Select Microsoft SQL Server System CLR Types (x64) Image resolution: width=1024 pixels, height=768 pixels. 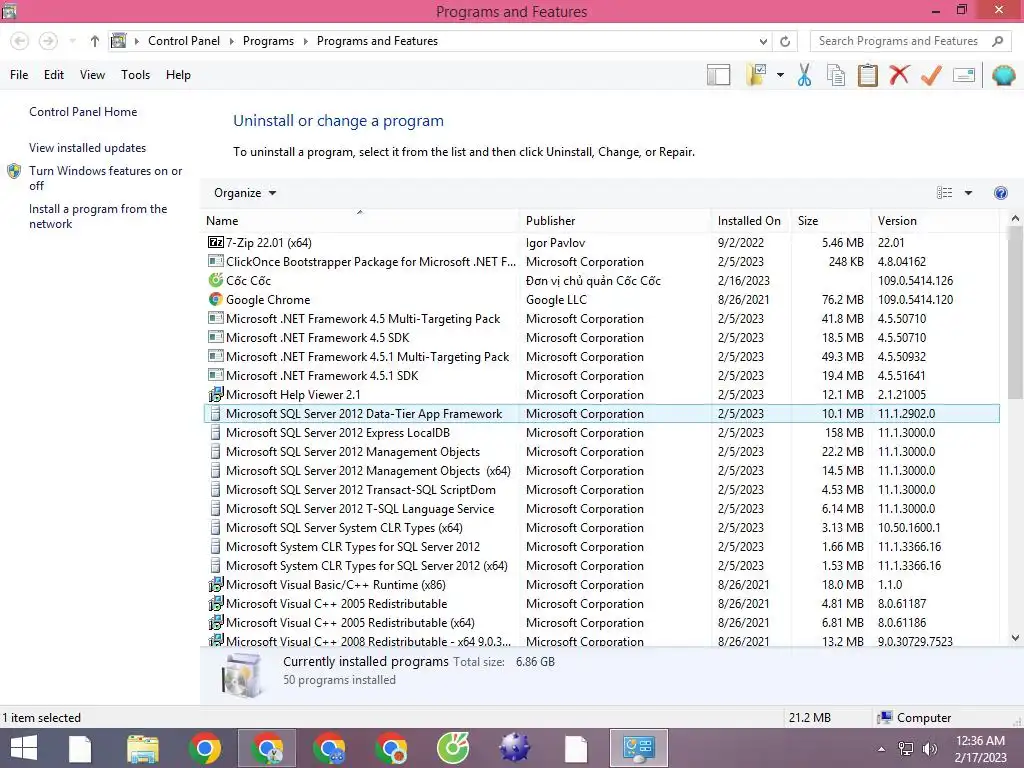601,528
